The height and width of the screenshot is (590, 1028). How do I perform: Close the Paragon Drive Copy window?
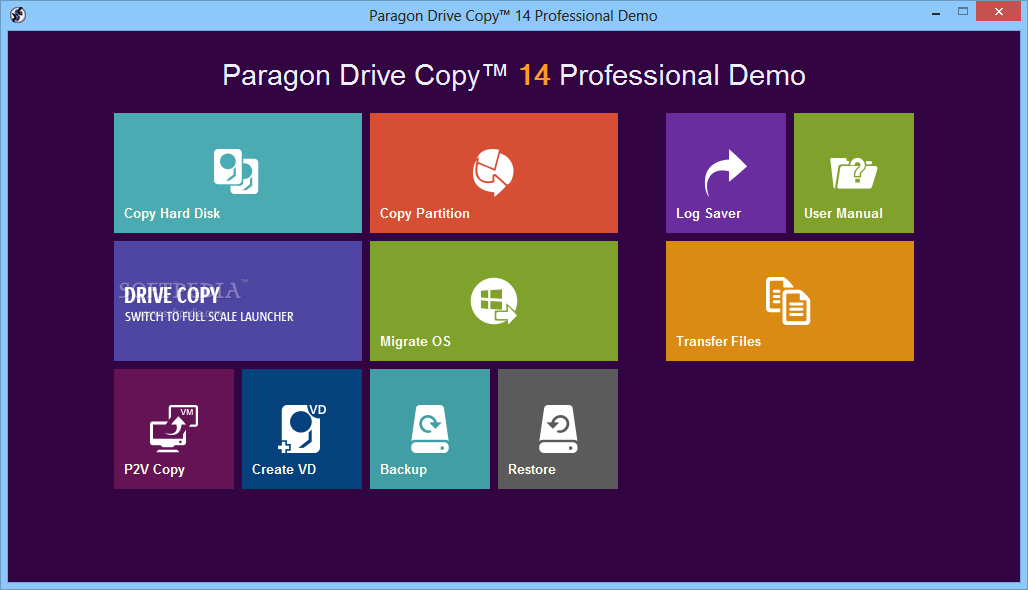[x=998, y=11]
